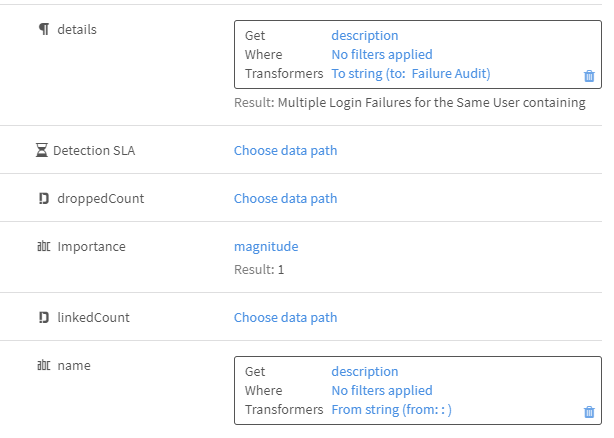Choose data path for linkedCount
Screen dimensions: 614x438
(285, 317)
